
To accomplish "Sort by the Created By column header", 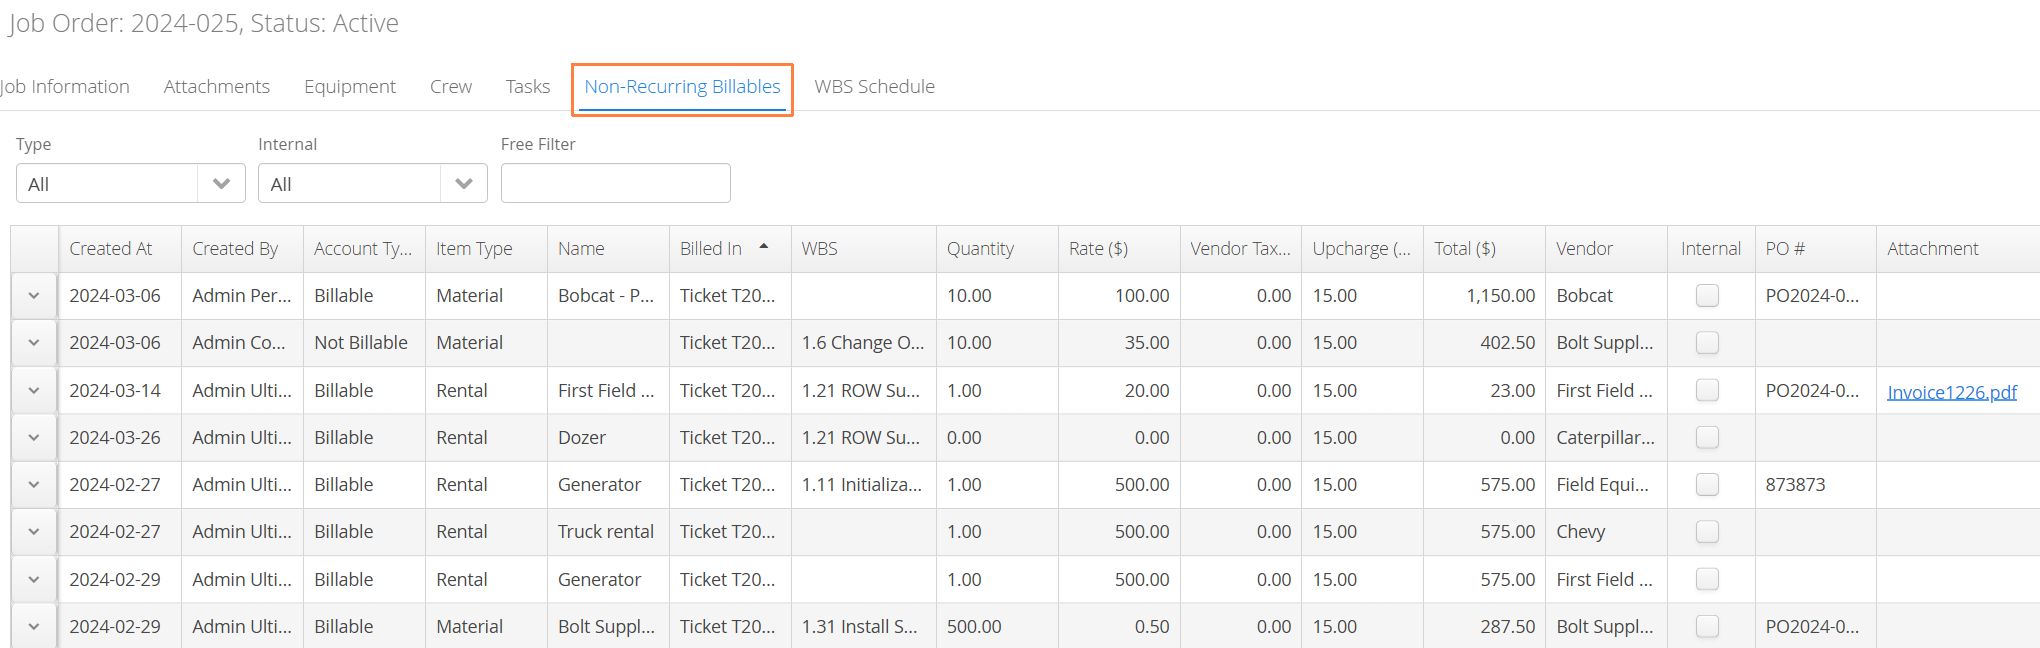I will (x=242, y=249).
